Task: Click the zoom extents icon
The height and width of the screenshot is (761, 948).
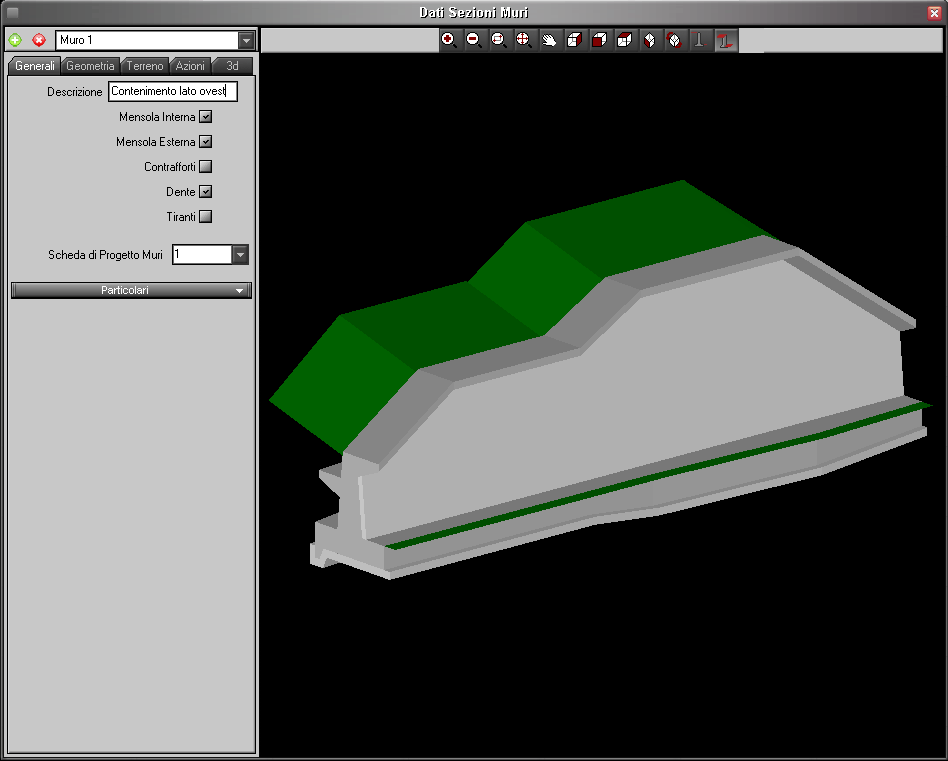Action: pyautogui.click(x=524, y=40)
